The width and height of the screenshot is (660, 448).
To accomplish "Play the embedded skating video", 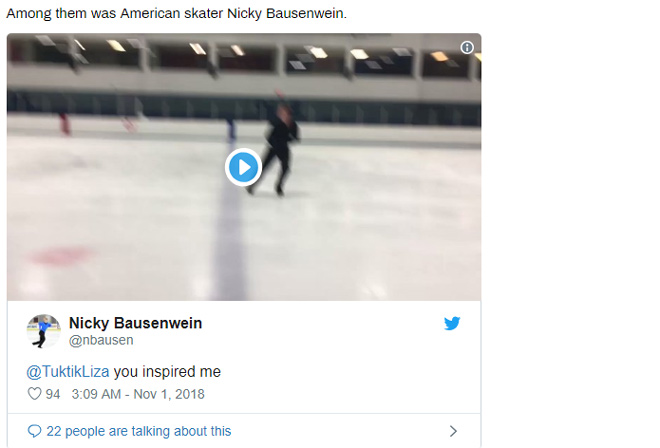I will coord(243,167).
